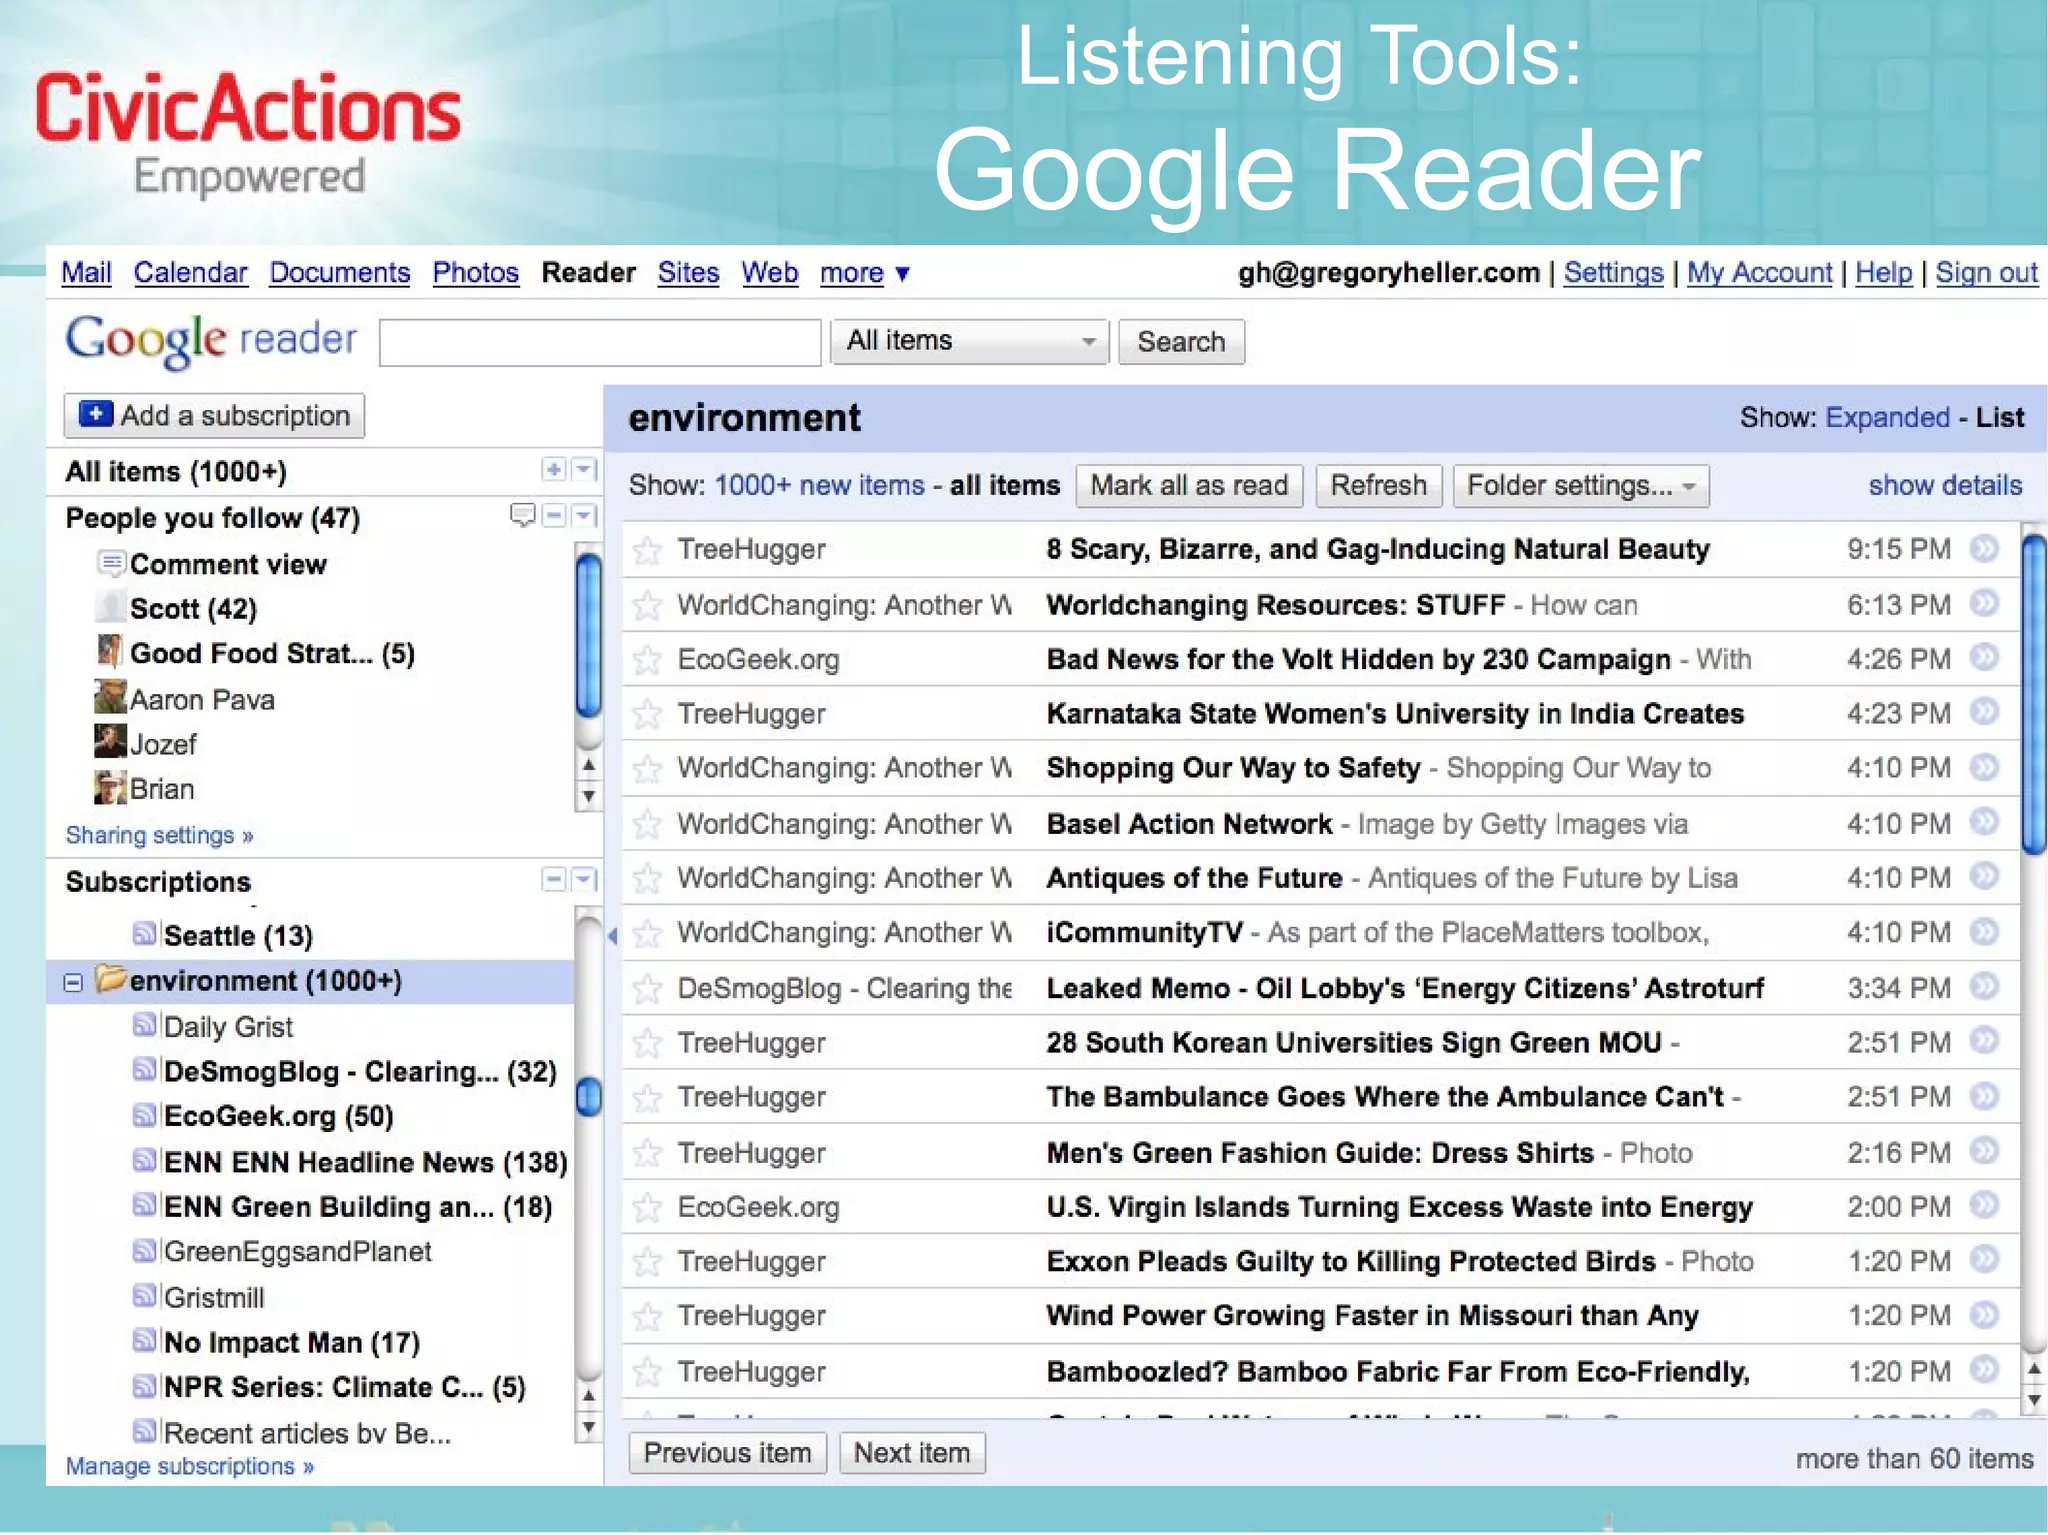Image resolution: width=2048 pixels, height=1535 pixels.
Task: Click the Refresh button
Action: (x=1378, y=486)
